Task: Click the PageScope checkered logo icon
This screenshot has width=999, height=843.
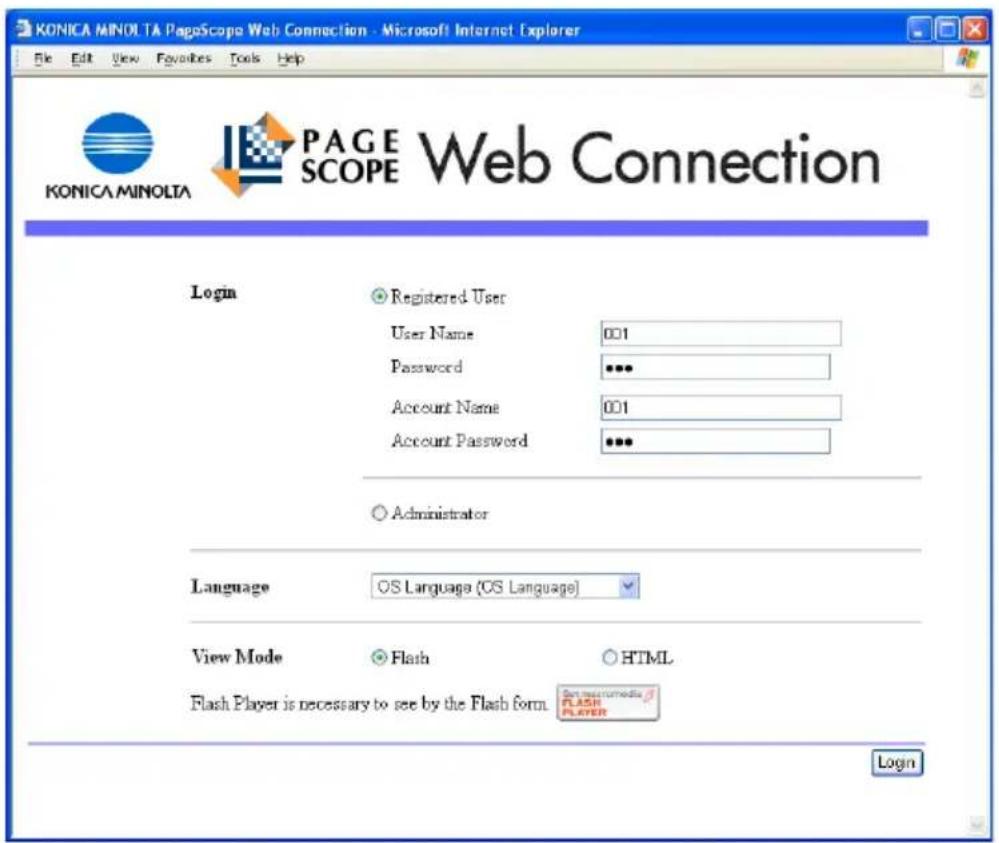Action: click(253, 155)
